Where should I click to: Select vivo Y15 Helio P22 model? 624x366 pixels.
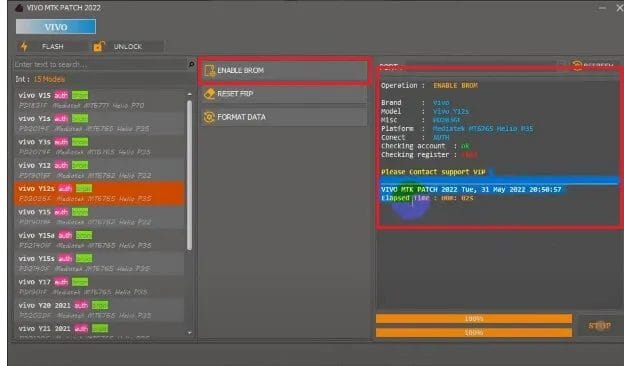[99, 217]
